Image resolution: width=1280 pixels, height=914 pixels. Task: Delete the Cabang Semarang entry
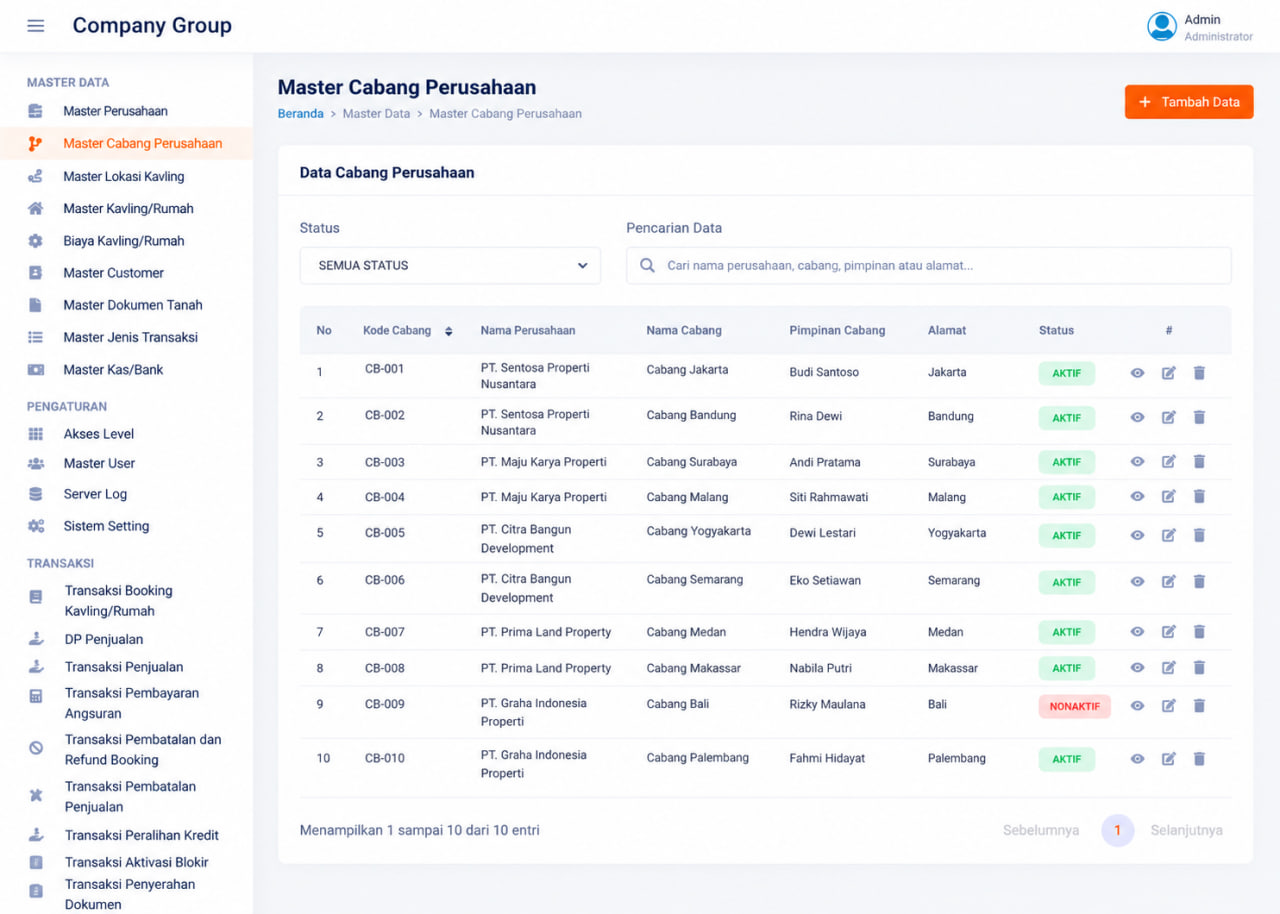click(x=1199, y=582)
